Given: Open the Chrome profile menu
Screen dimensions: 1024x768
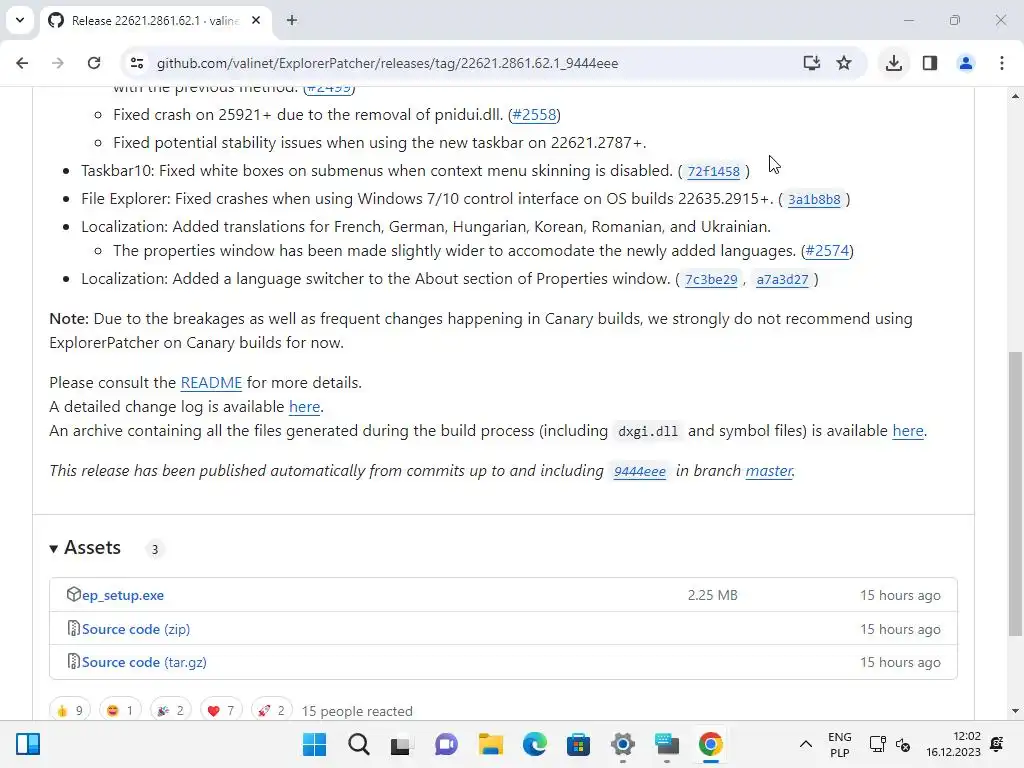Looking at the screenshot, I should 965,63.
